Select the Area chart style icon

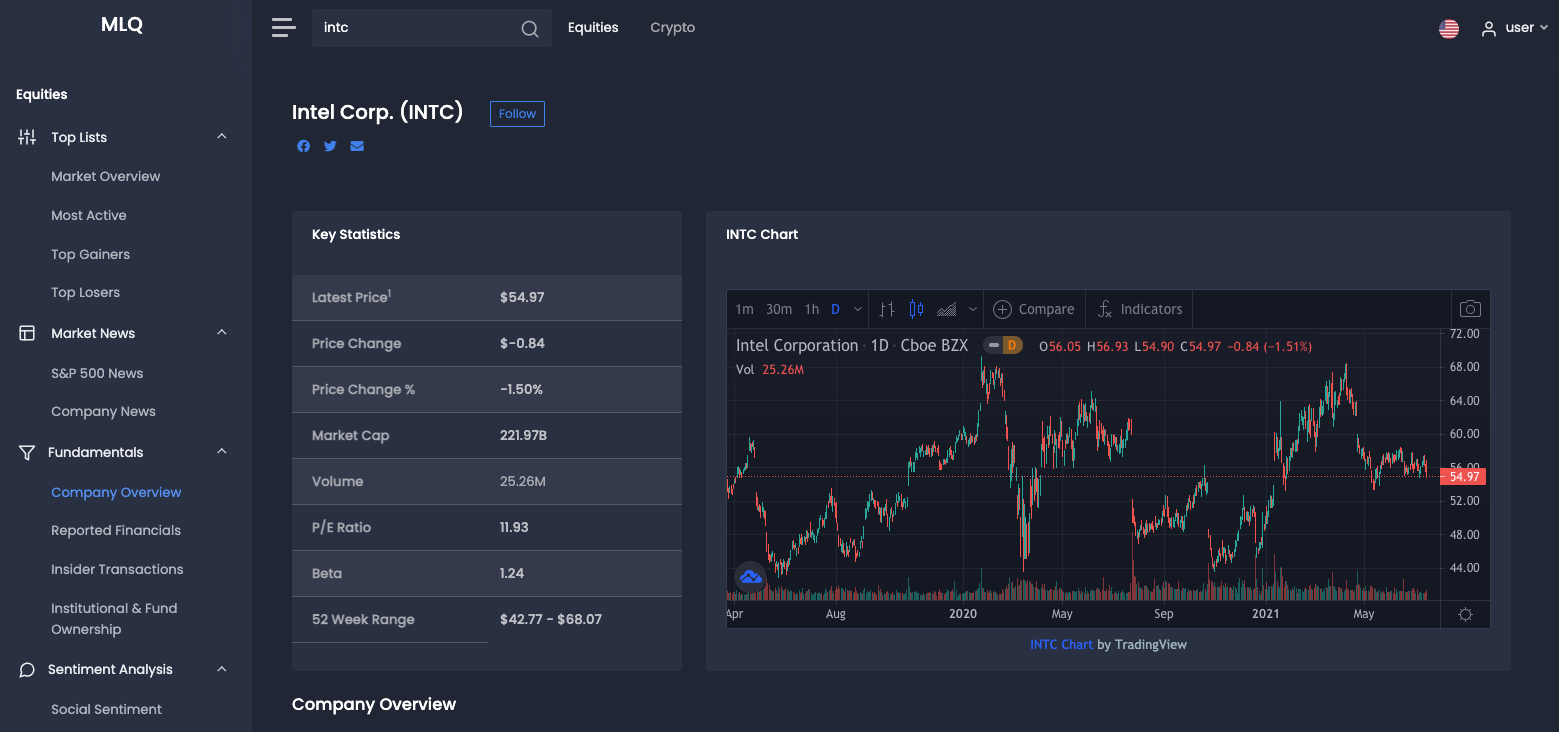(x=946, y=309)
